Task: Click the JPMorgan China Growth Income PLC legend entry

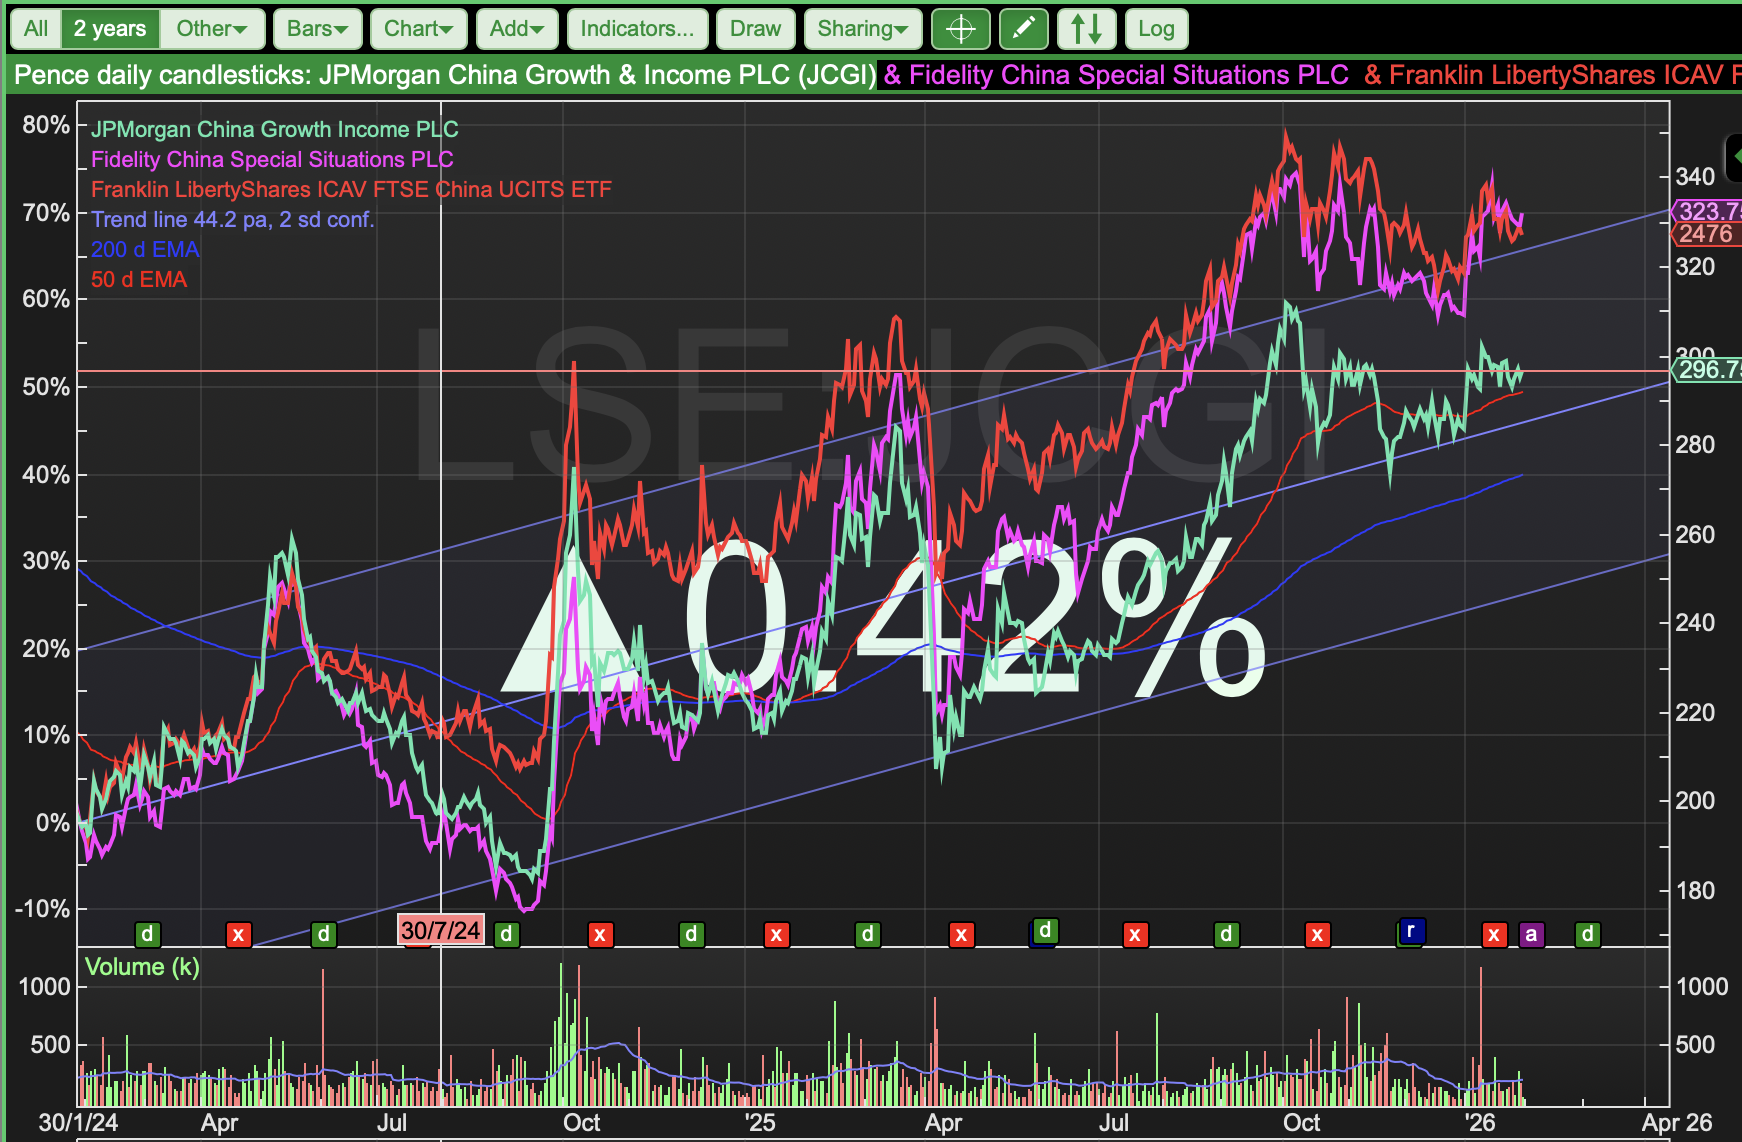Action: point(275,129)
